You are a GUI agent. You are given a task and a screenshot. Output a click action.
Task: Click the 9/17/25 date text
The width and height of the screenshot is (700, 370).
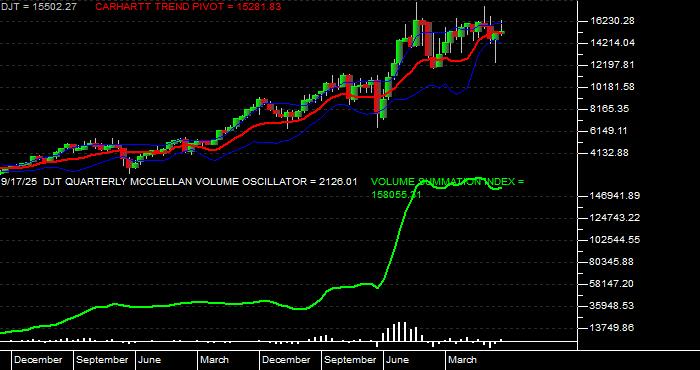pyautogui.click(x=19, y=182)
